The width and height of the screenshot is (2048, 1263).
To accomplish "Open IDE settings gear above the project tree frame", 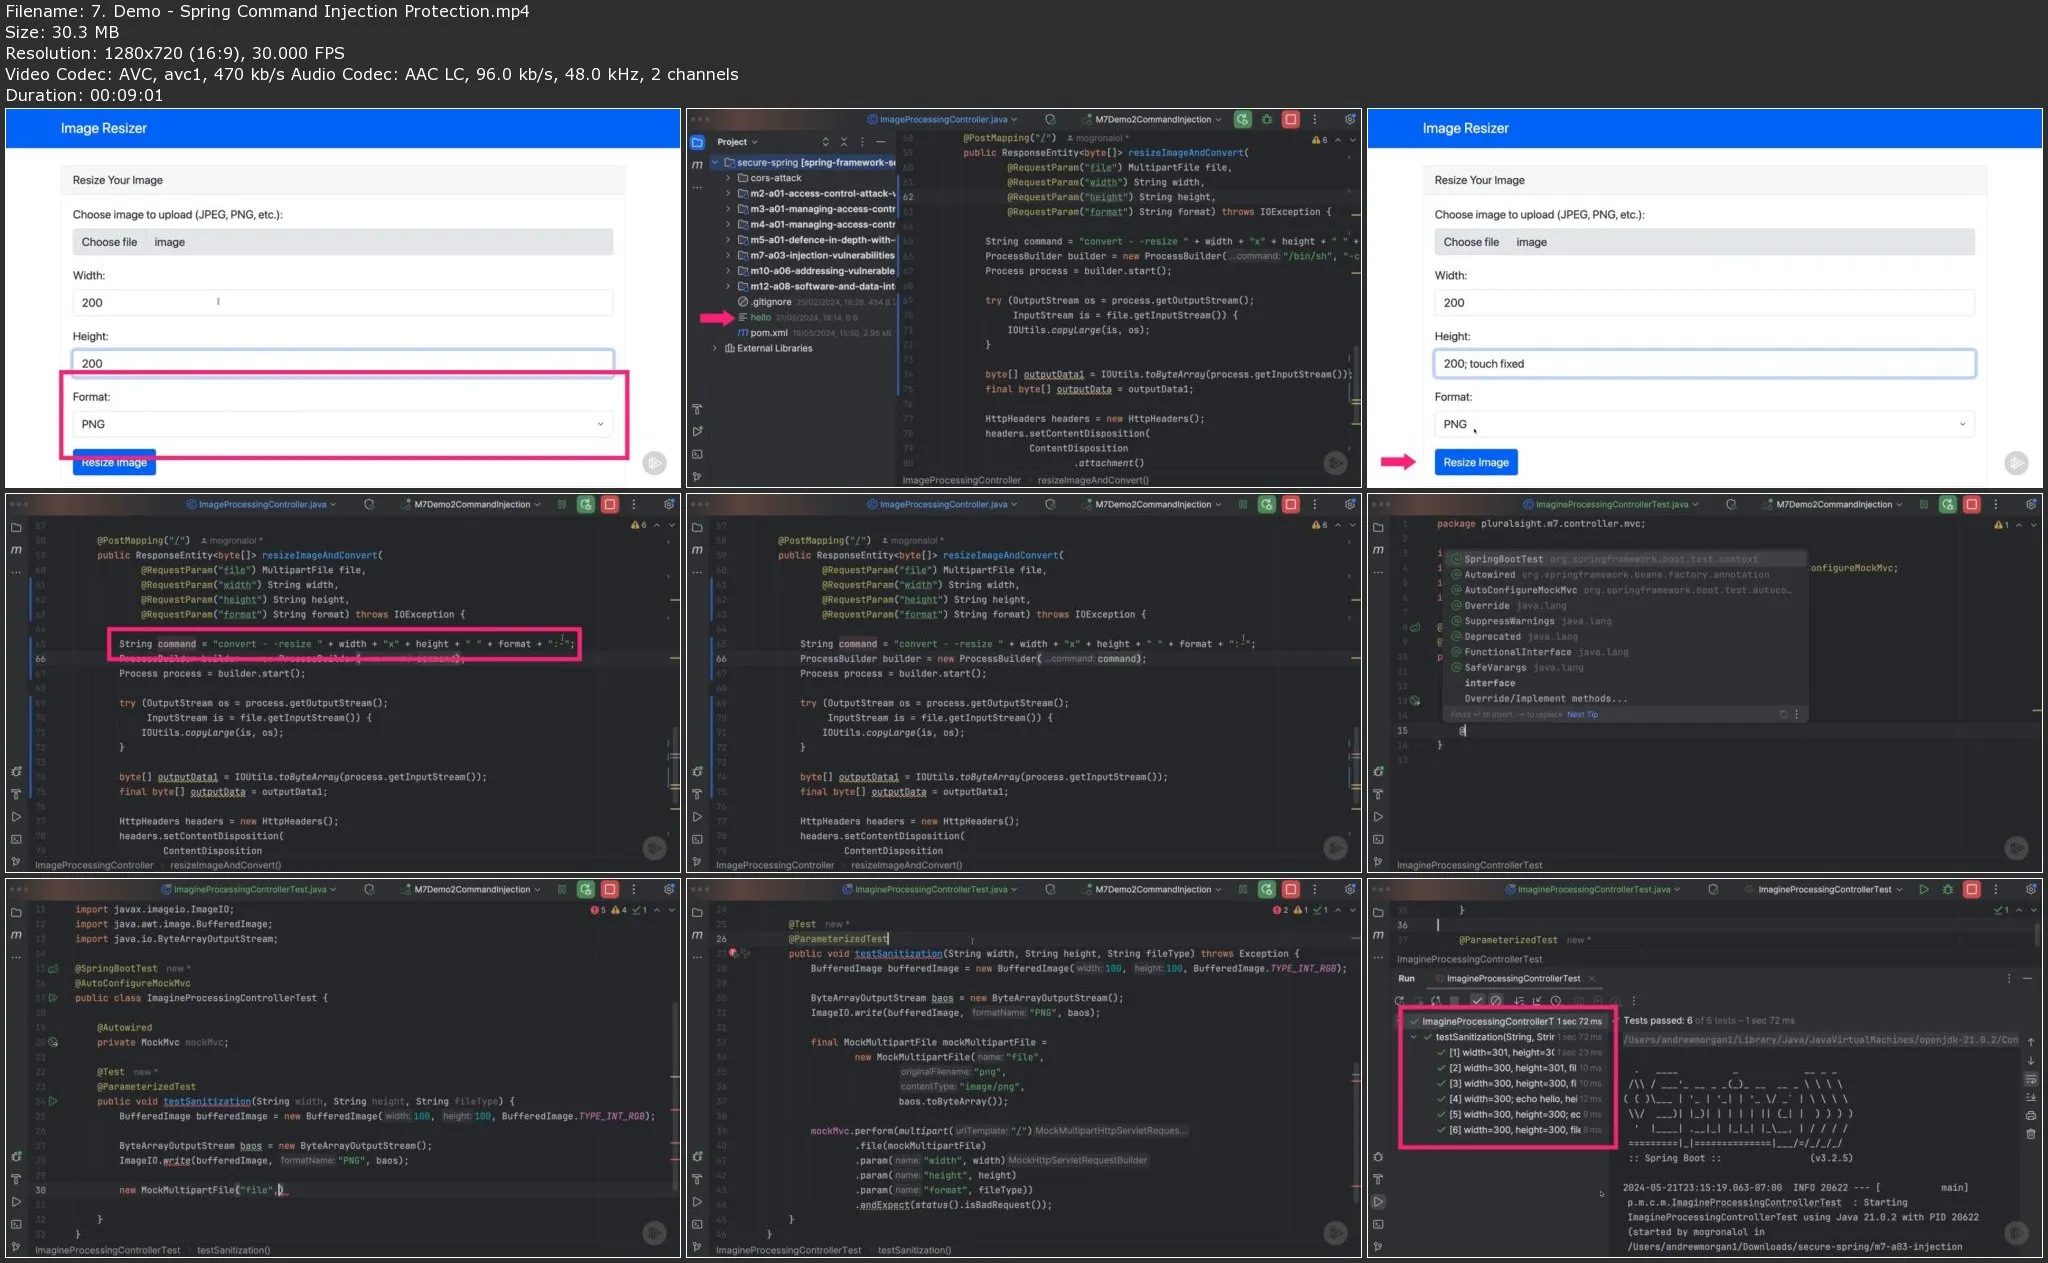I will click(1349, 119).
